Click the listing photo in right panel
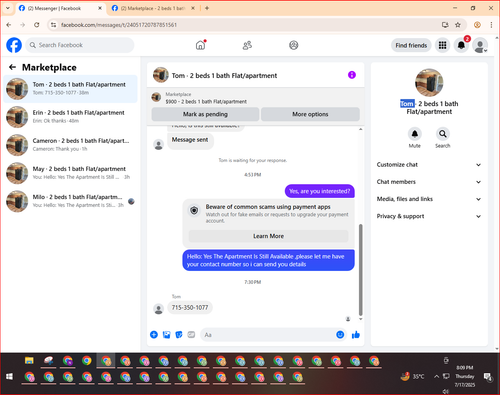This screenshot has height=395, width=500. 429,83
